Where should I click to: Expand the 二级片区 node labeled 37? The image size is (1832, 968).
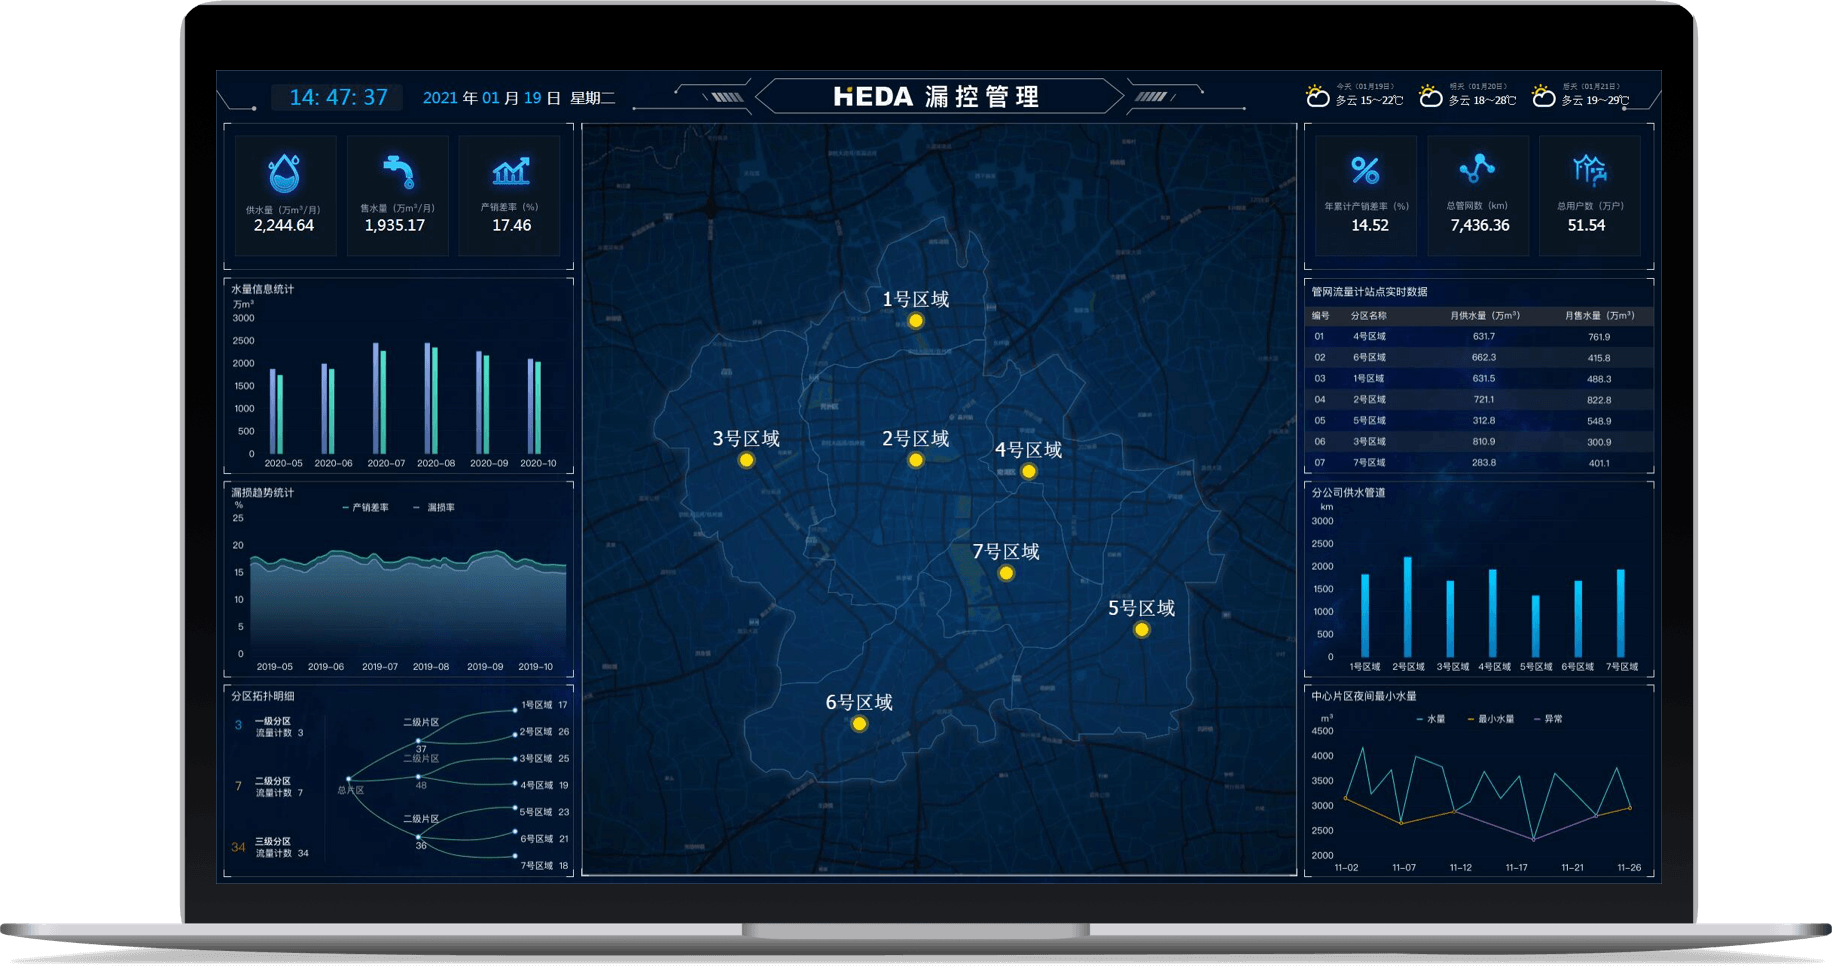pyautogui.click(x=418, y=741)
